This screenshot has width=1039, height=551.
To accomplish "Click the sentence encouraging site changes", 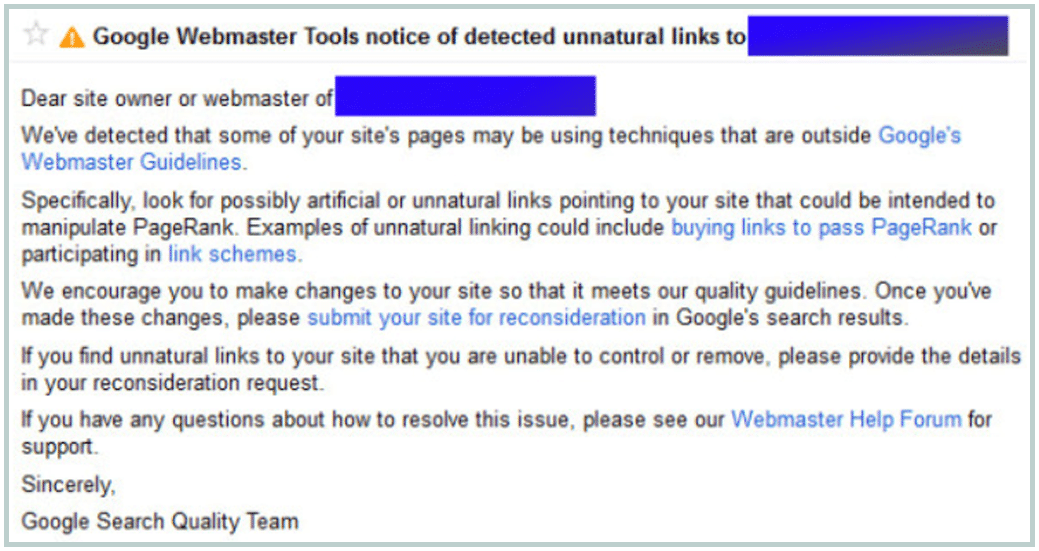I will click(x=506, y=304).
